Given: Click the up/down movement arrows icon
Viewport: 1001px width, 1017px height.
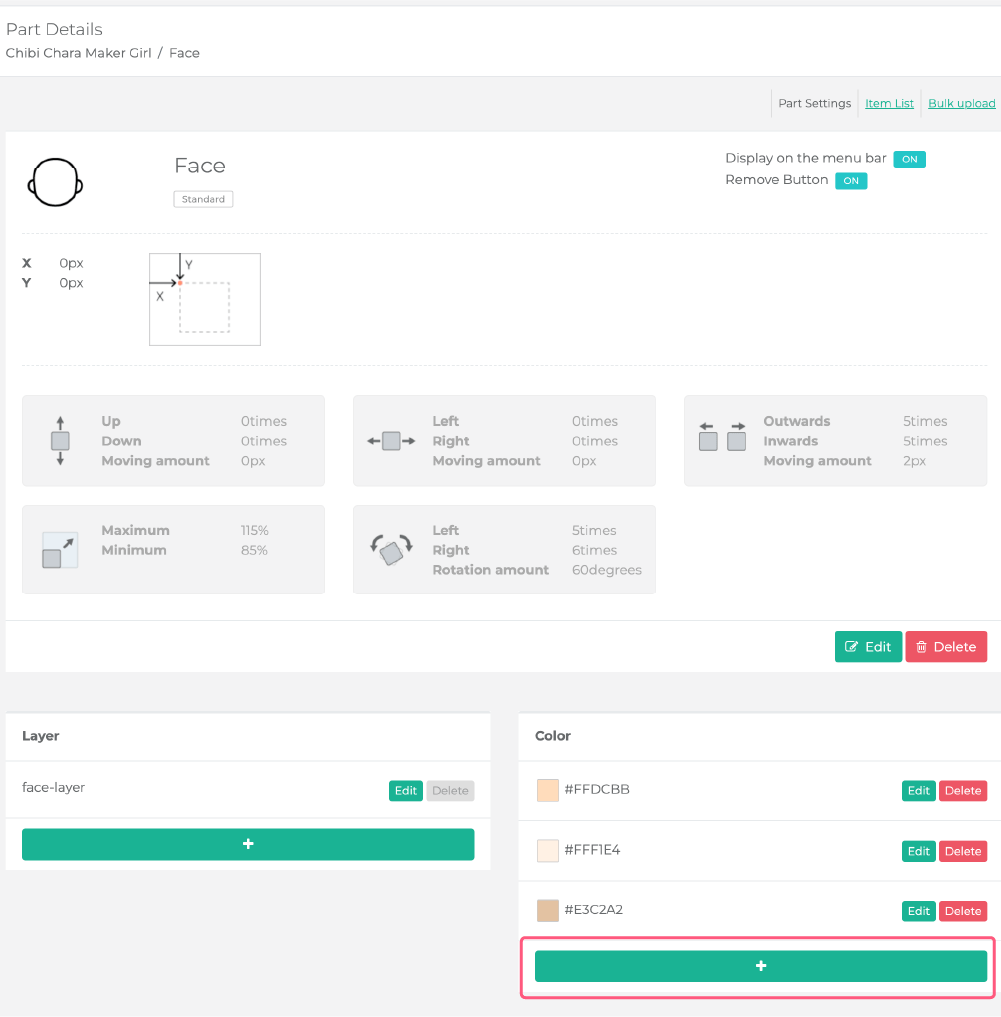Looking at the screenshot, I should pos(60,441).
